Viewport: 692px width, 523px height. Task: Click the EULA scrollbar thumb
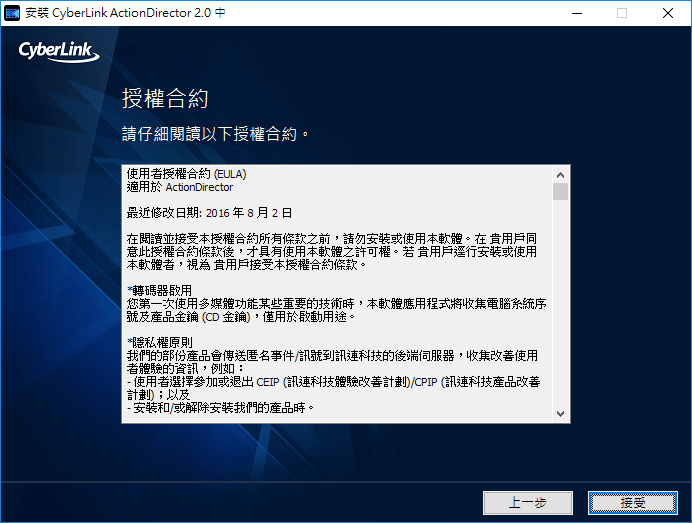[x=560, y=192]
